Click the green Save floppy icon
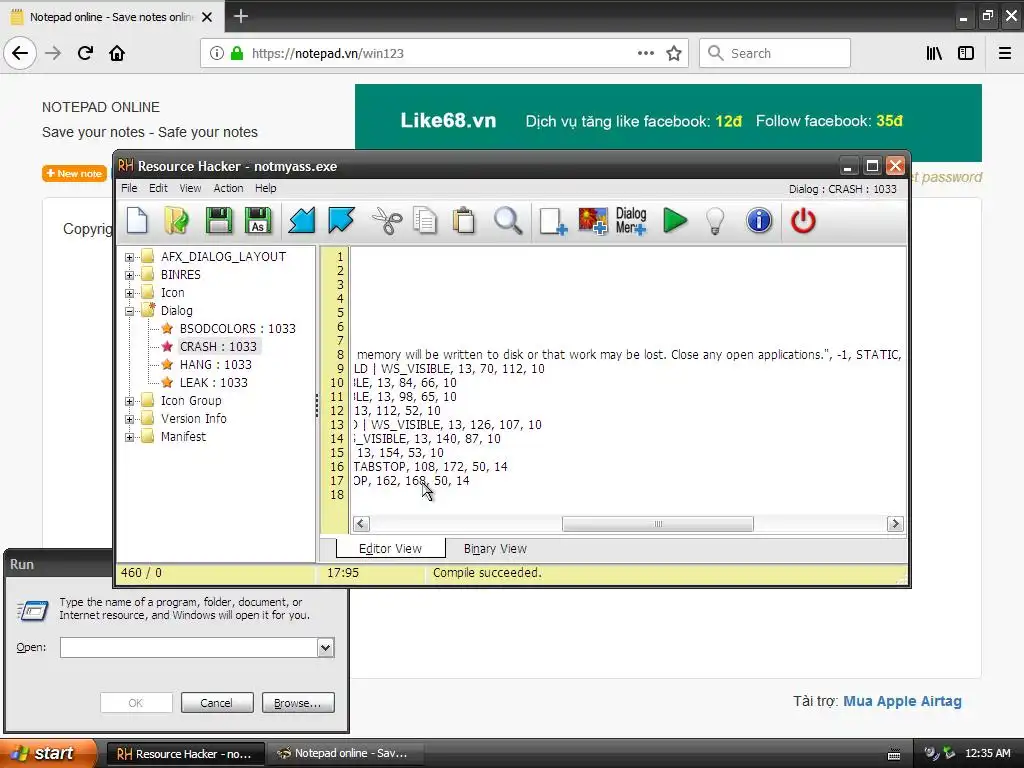 point(218,221)
